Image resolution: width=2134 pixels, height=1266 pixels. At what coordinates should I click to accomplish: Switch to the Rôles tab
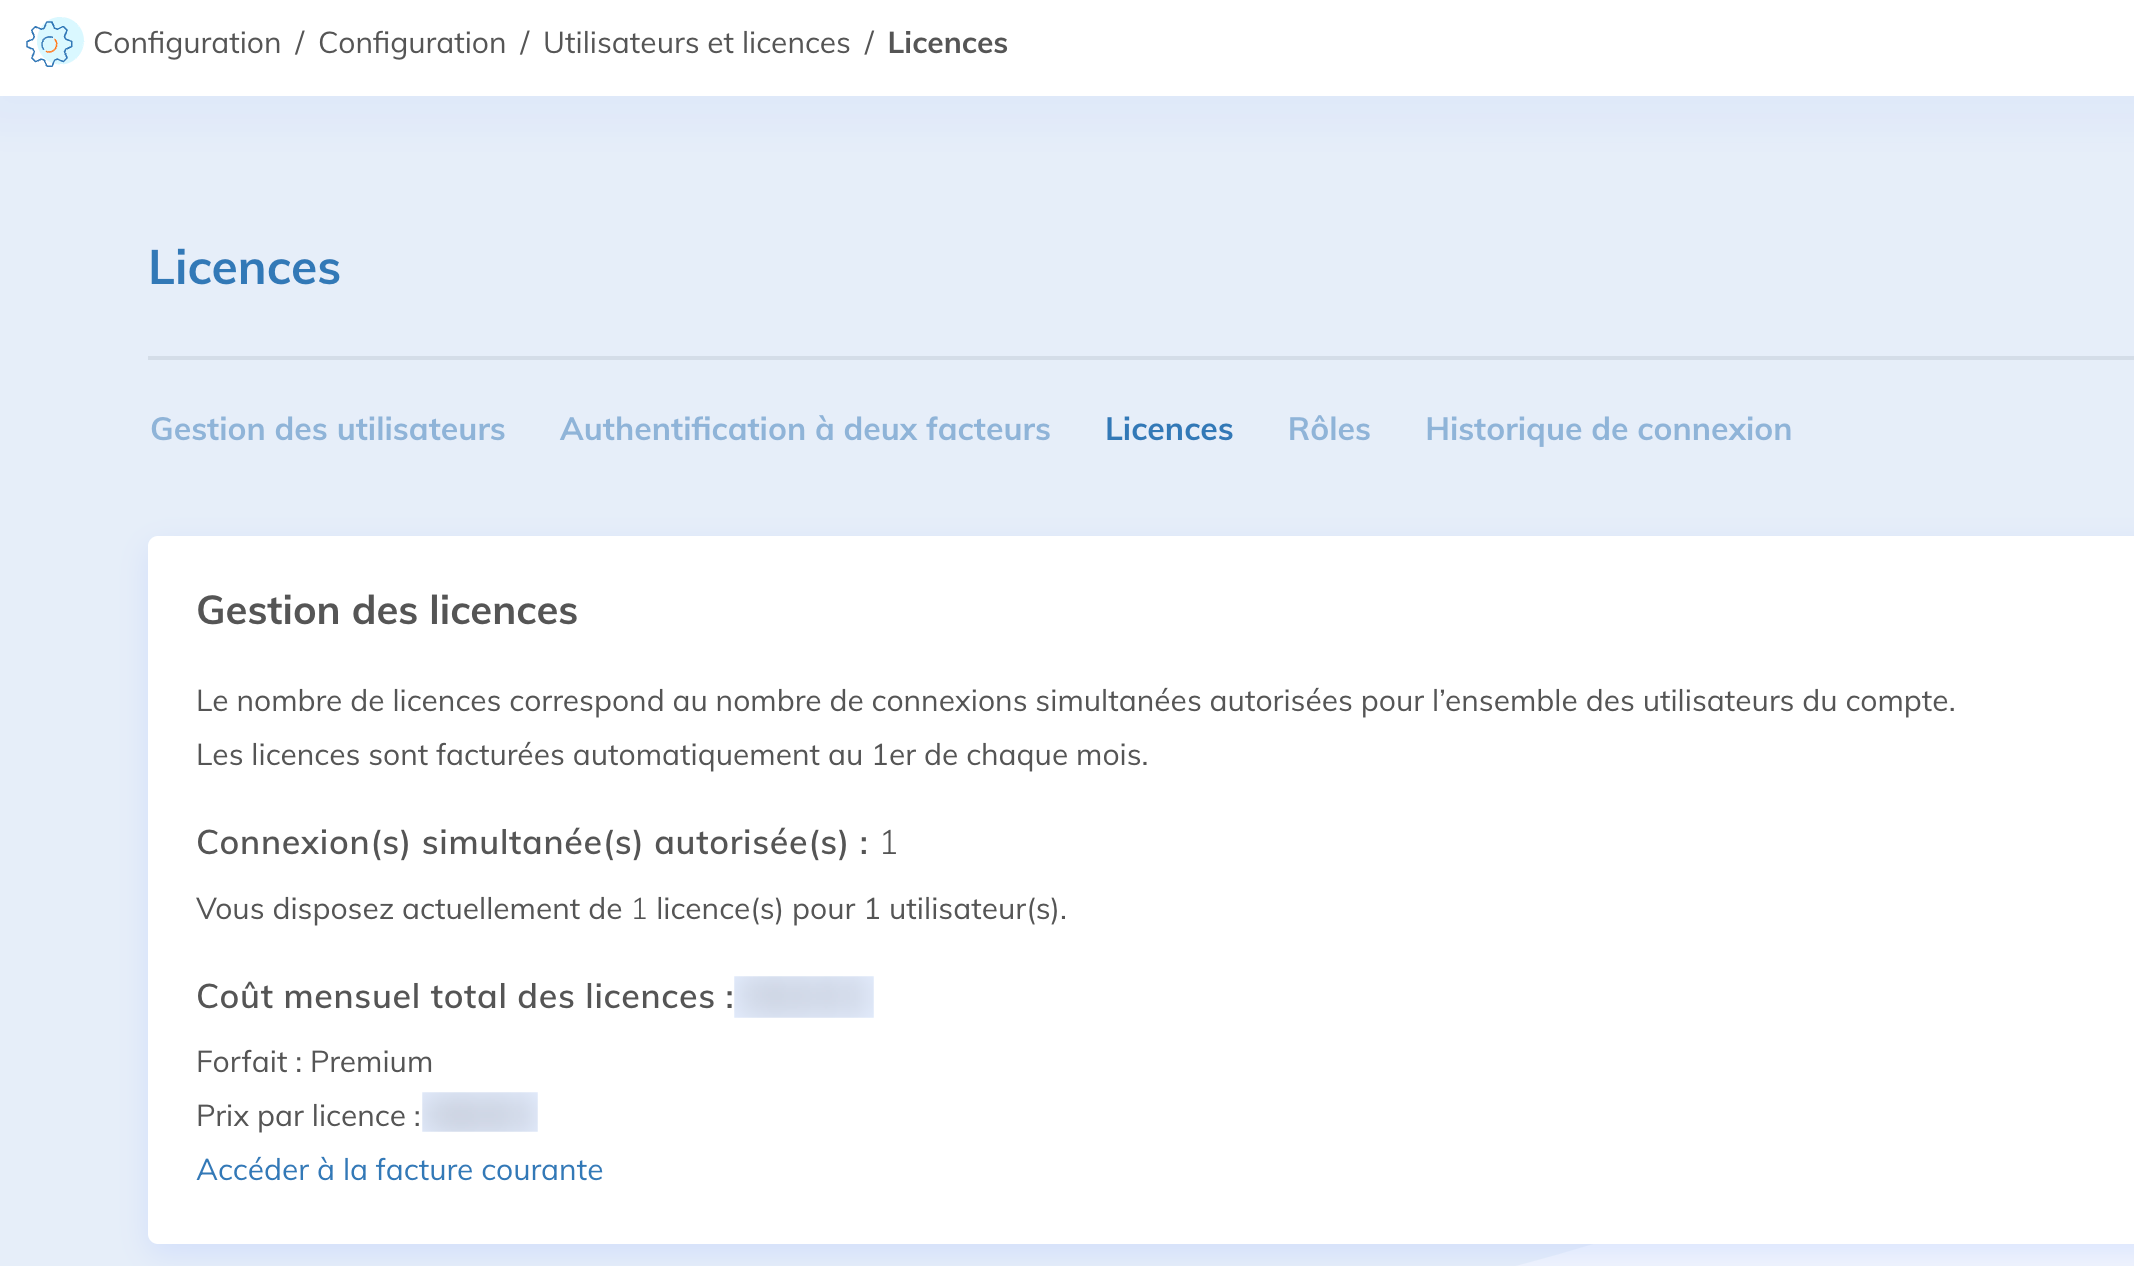pyautogui.click(x=1328, y=429)
